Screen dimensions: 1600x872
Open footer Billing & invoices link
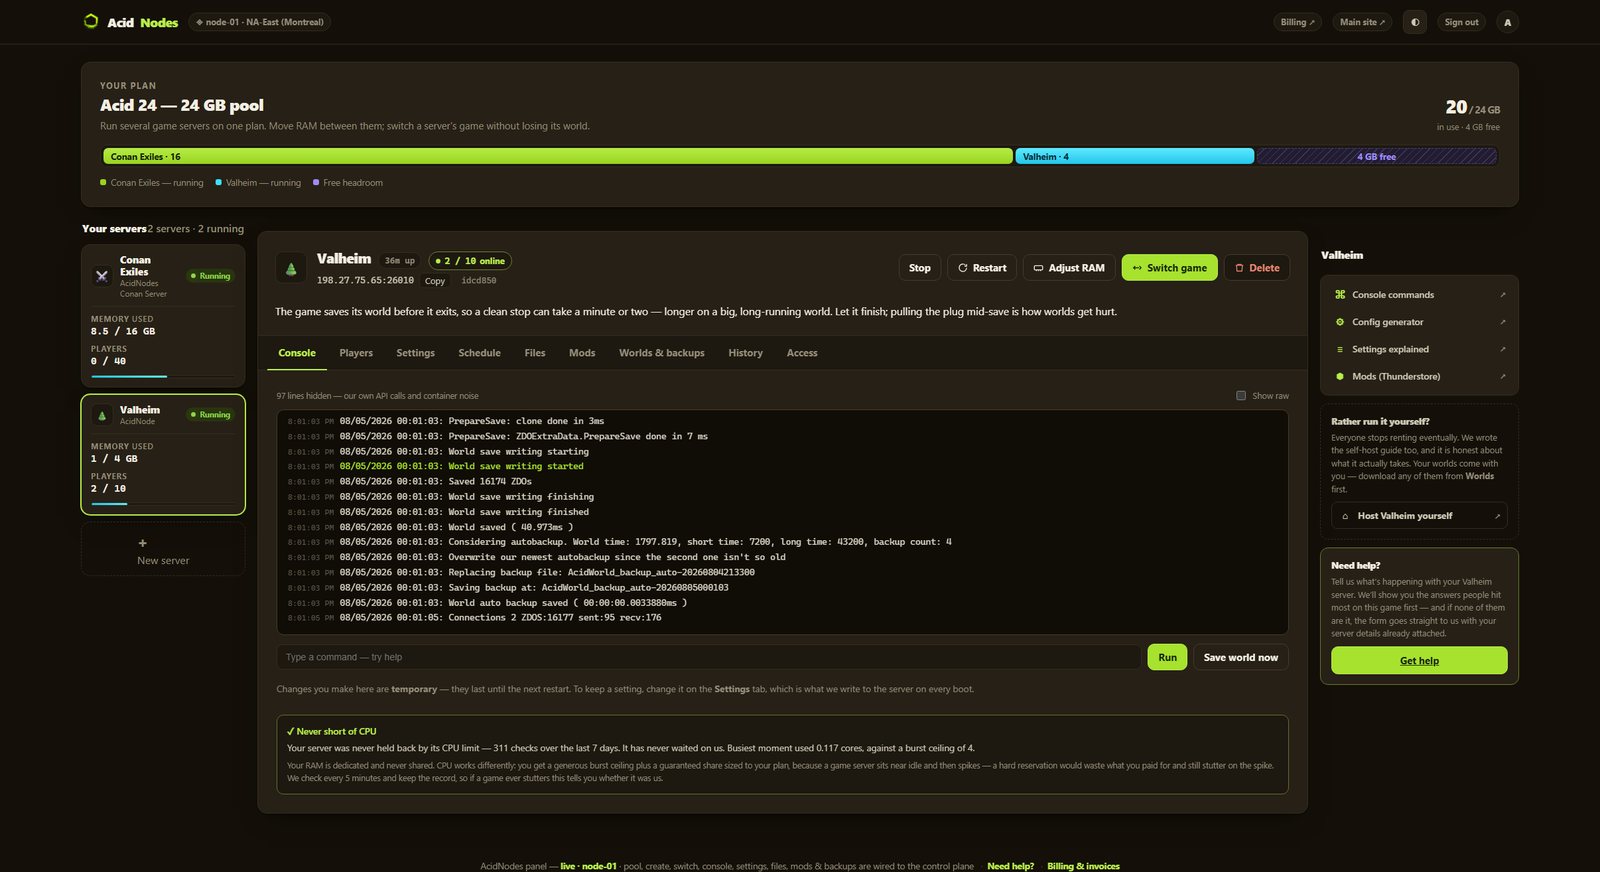[1083, 866]
